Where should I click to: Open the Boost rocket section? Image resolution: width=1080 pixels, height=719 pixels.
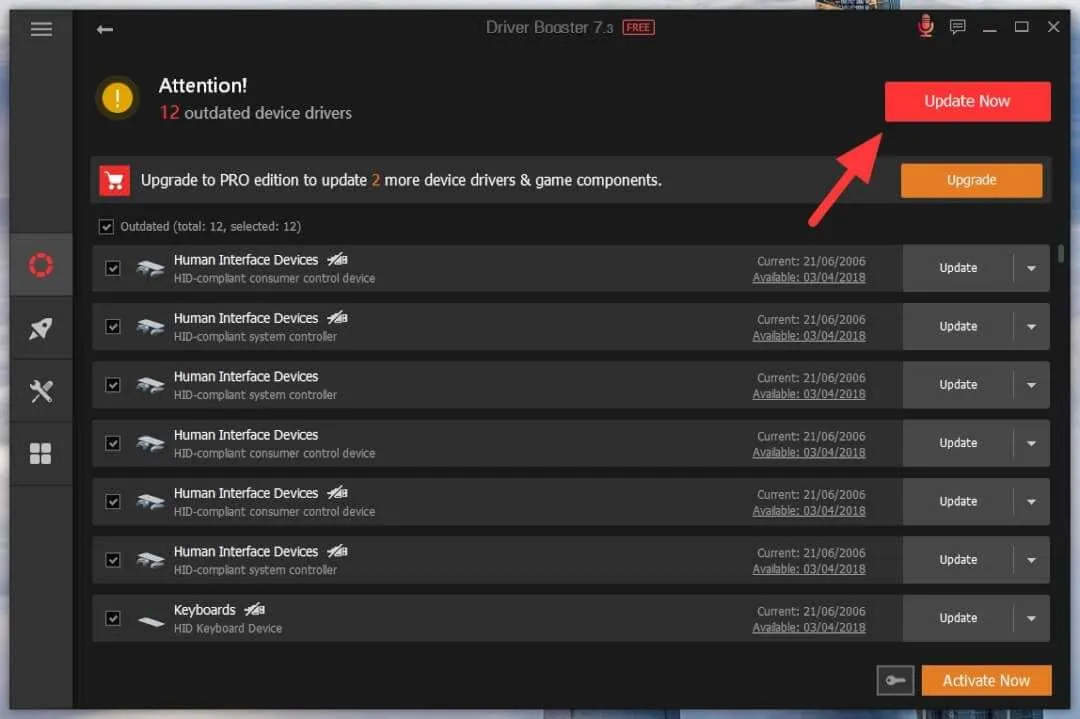[41, 328]
